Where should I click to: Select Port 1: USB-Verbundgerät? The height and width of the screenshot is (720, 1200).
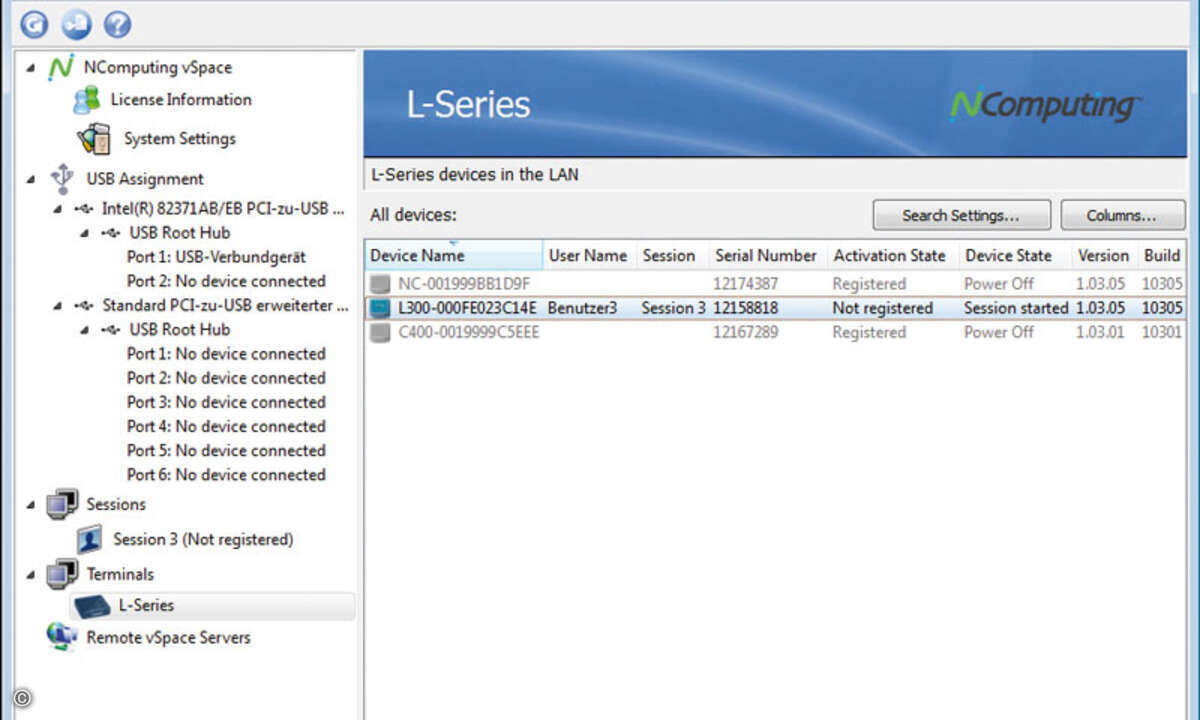(x=216, y=257)
